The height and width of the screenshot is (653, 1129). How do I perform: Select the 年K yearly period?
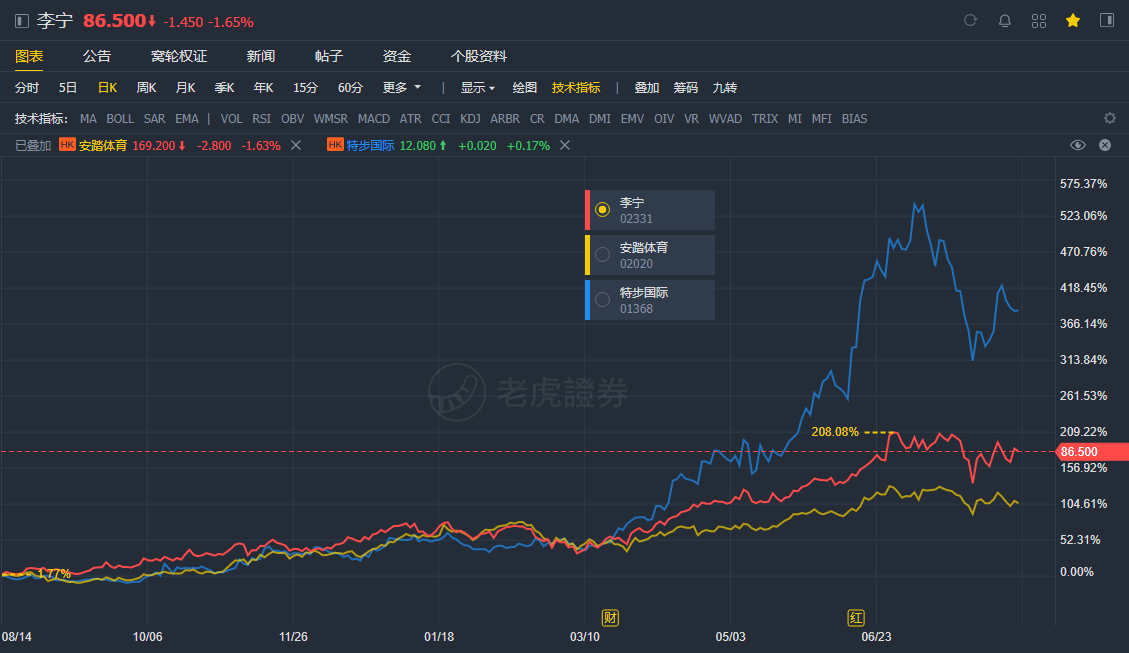point(264,88)
